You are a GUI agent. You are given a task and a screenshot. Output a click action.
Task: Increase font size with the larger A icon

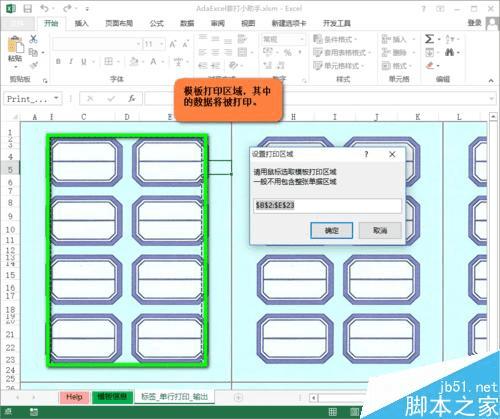click(173, 44)
